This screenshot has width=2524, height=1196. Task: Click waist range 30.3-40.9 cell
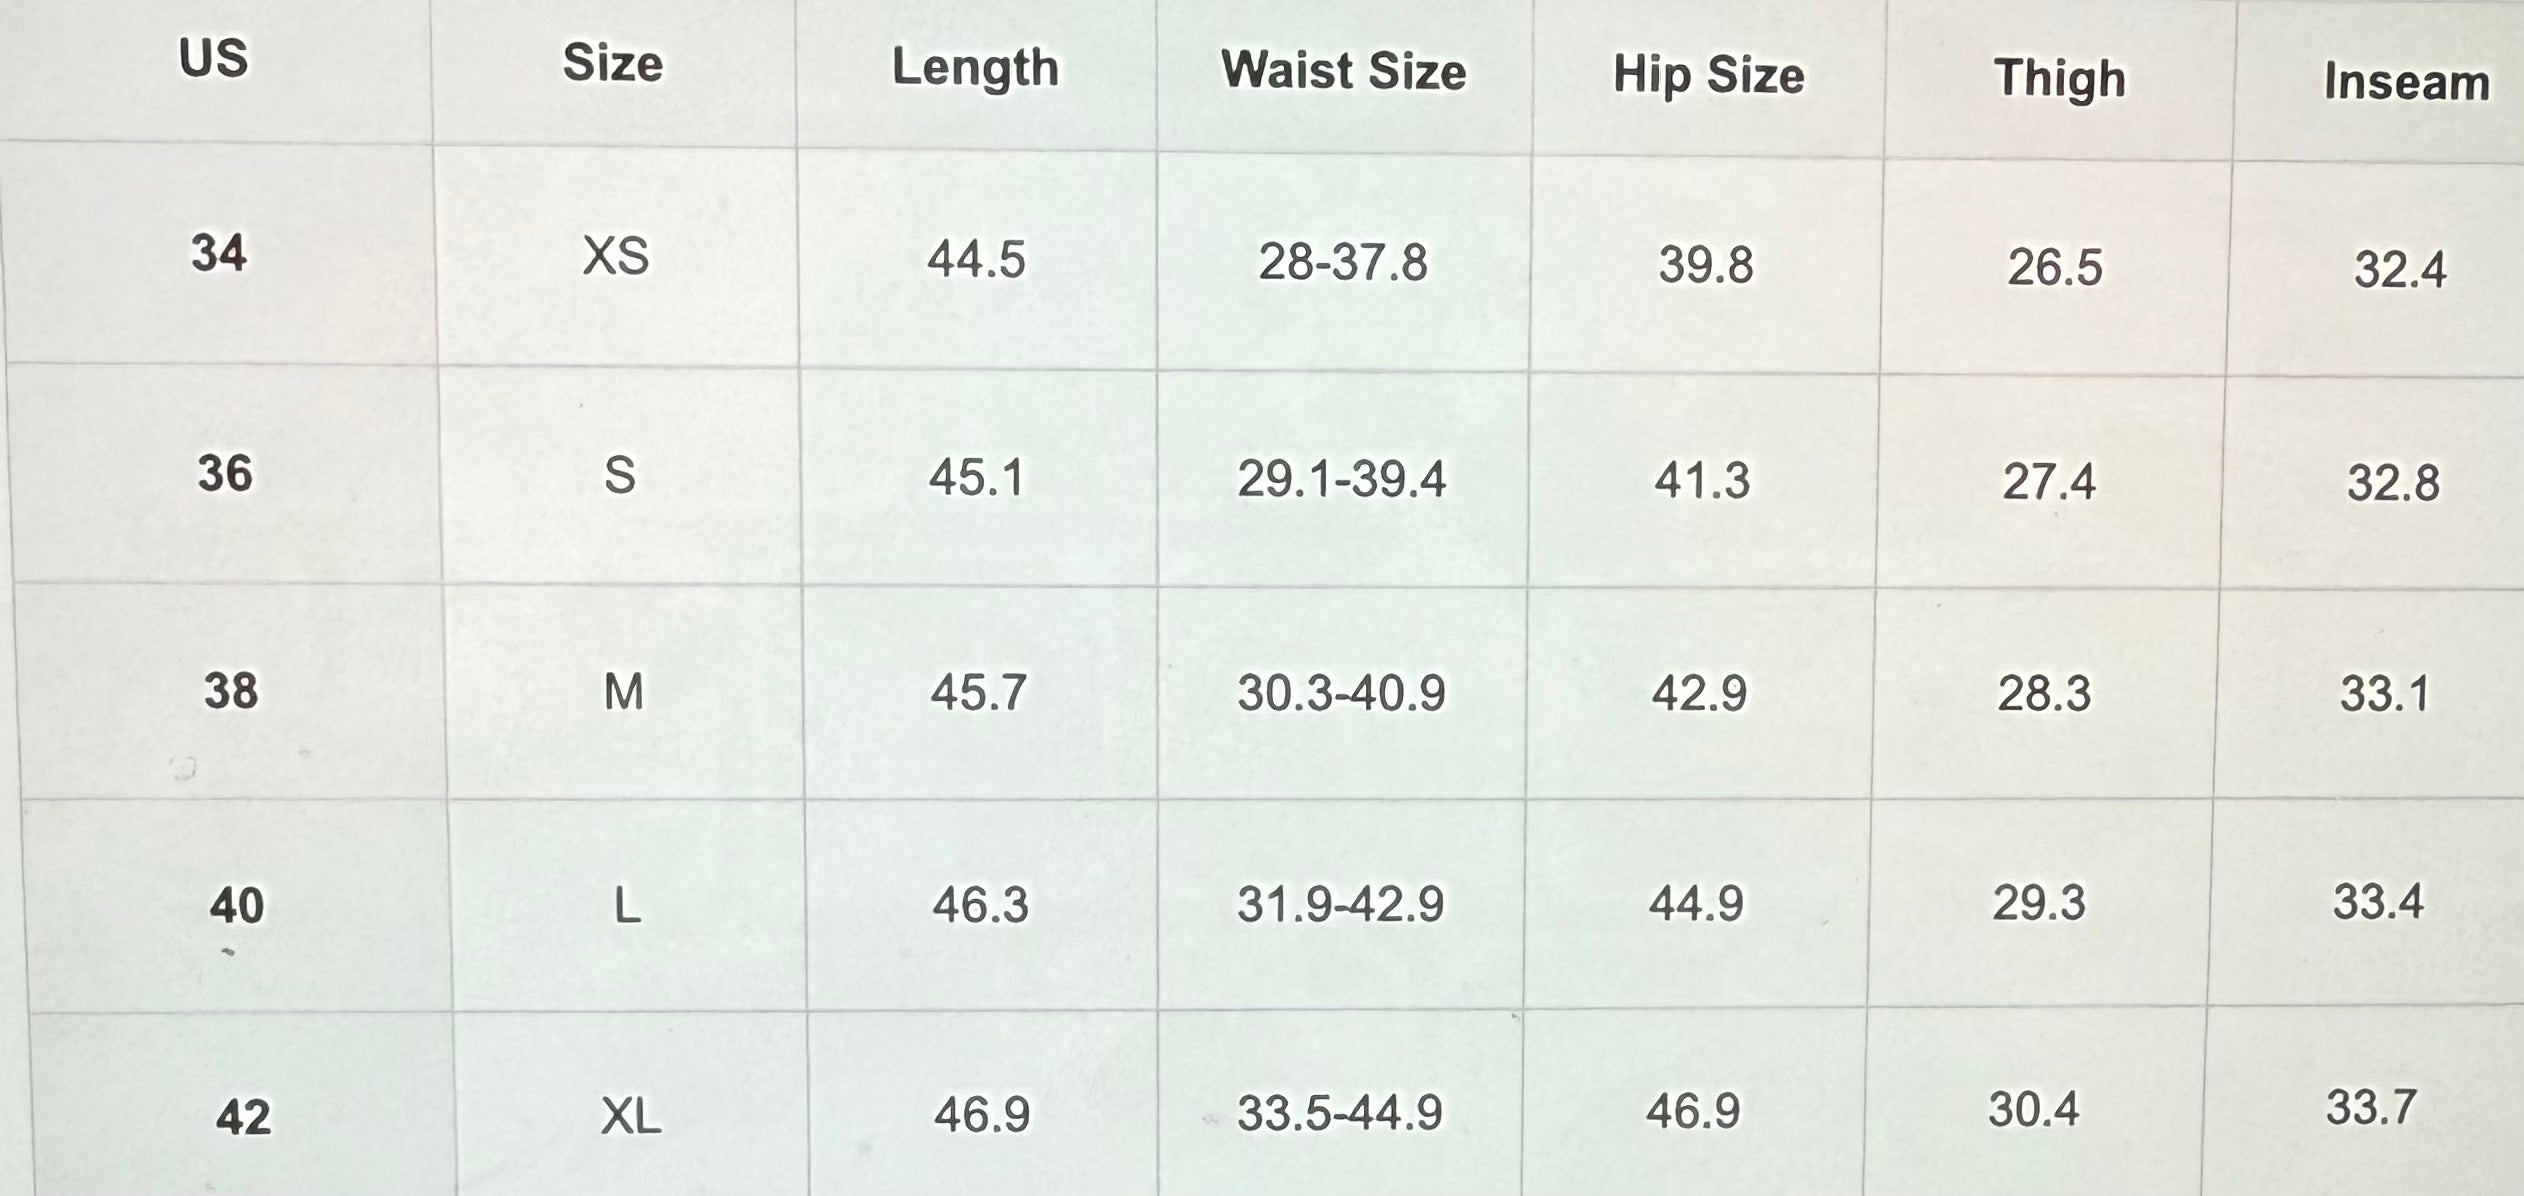click(x=1341, y=693)
